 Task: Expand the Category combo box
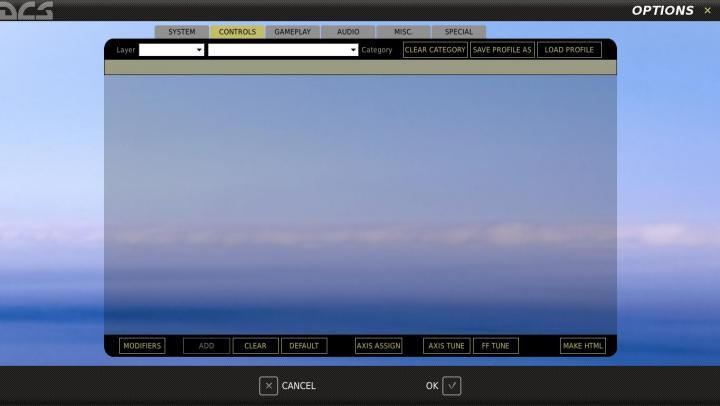coord(283,50)
